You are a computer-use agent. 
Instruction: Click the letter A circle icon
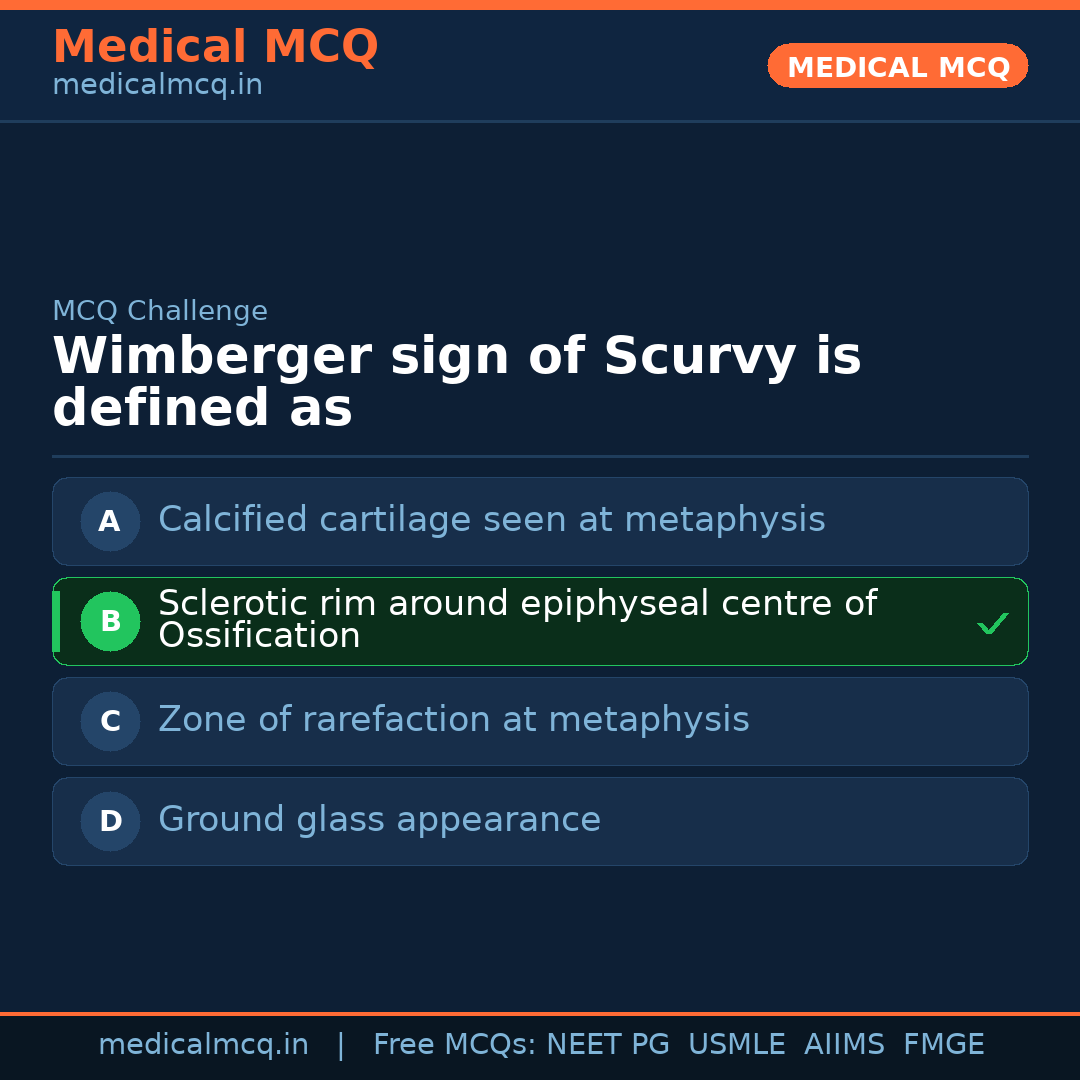(x=110, y=521)
